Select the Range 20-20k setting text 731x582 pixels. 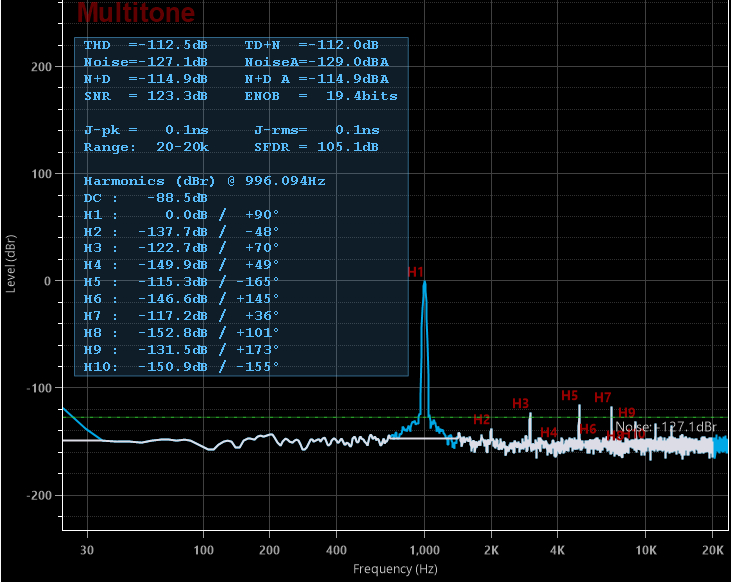(x=146, y=147)
